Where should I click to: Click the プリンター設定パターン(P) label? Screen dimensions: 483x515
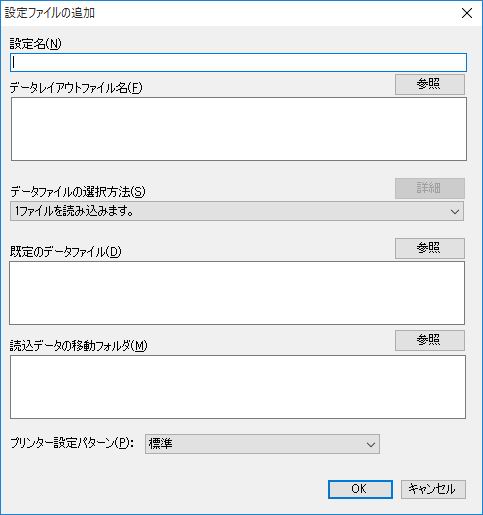click(x=72, y=443)
